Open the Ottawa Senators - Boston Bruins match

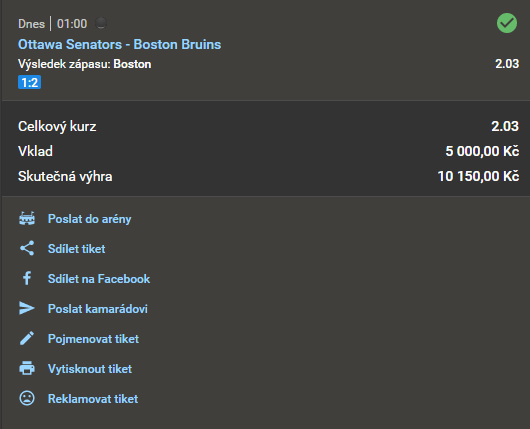pos(119,44)
